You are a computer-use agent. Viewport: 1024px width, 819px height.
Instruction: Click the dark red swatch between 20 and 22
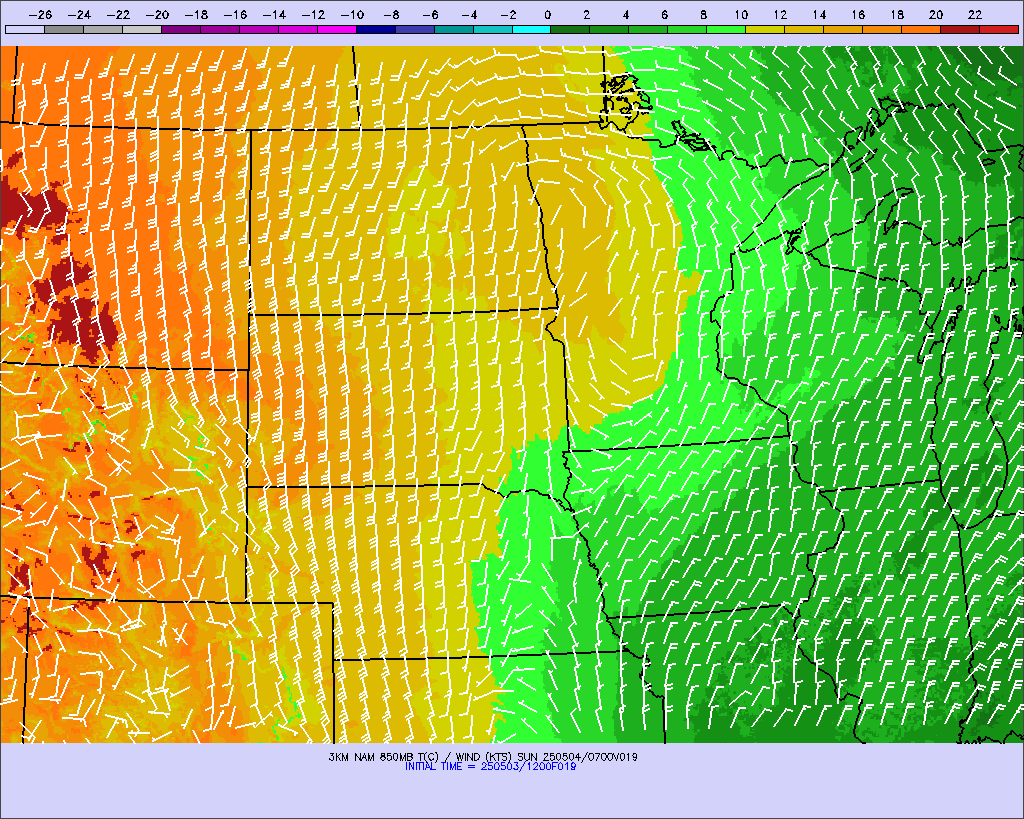960,29
